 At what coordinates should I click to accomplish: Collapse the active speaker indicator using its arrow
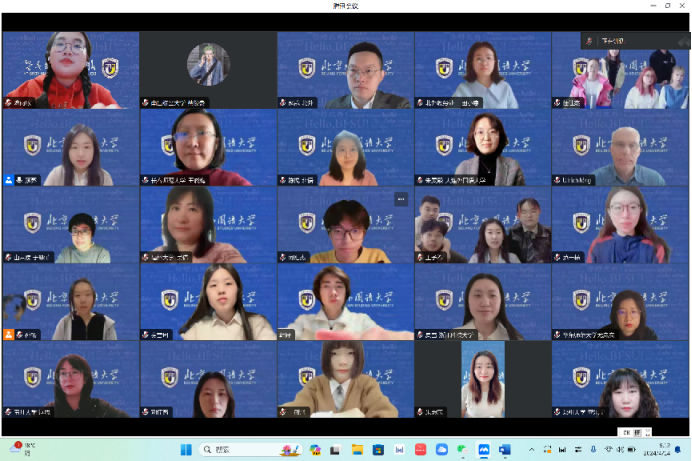pyautogui.click(x=683, y=41)
